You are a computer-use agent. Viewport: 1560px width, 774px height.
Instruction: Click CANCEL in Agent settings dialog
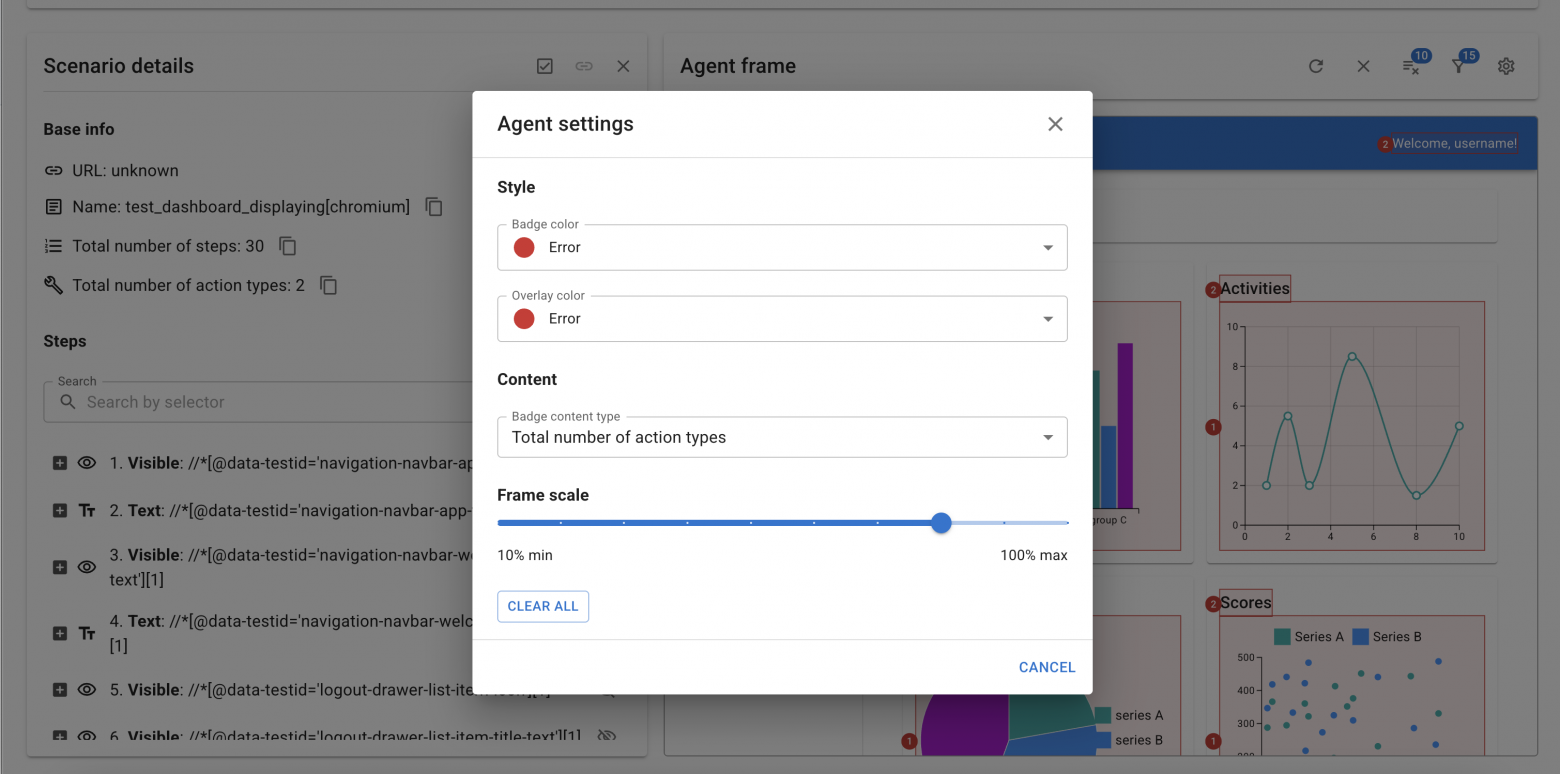tap(1047, 667)
